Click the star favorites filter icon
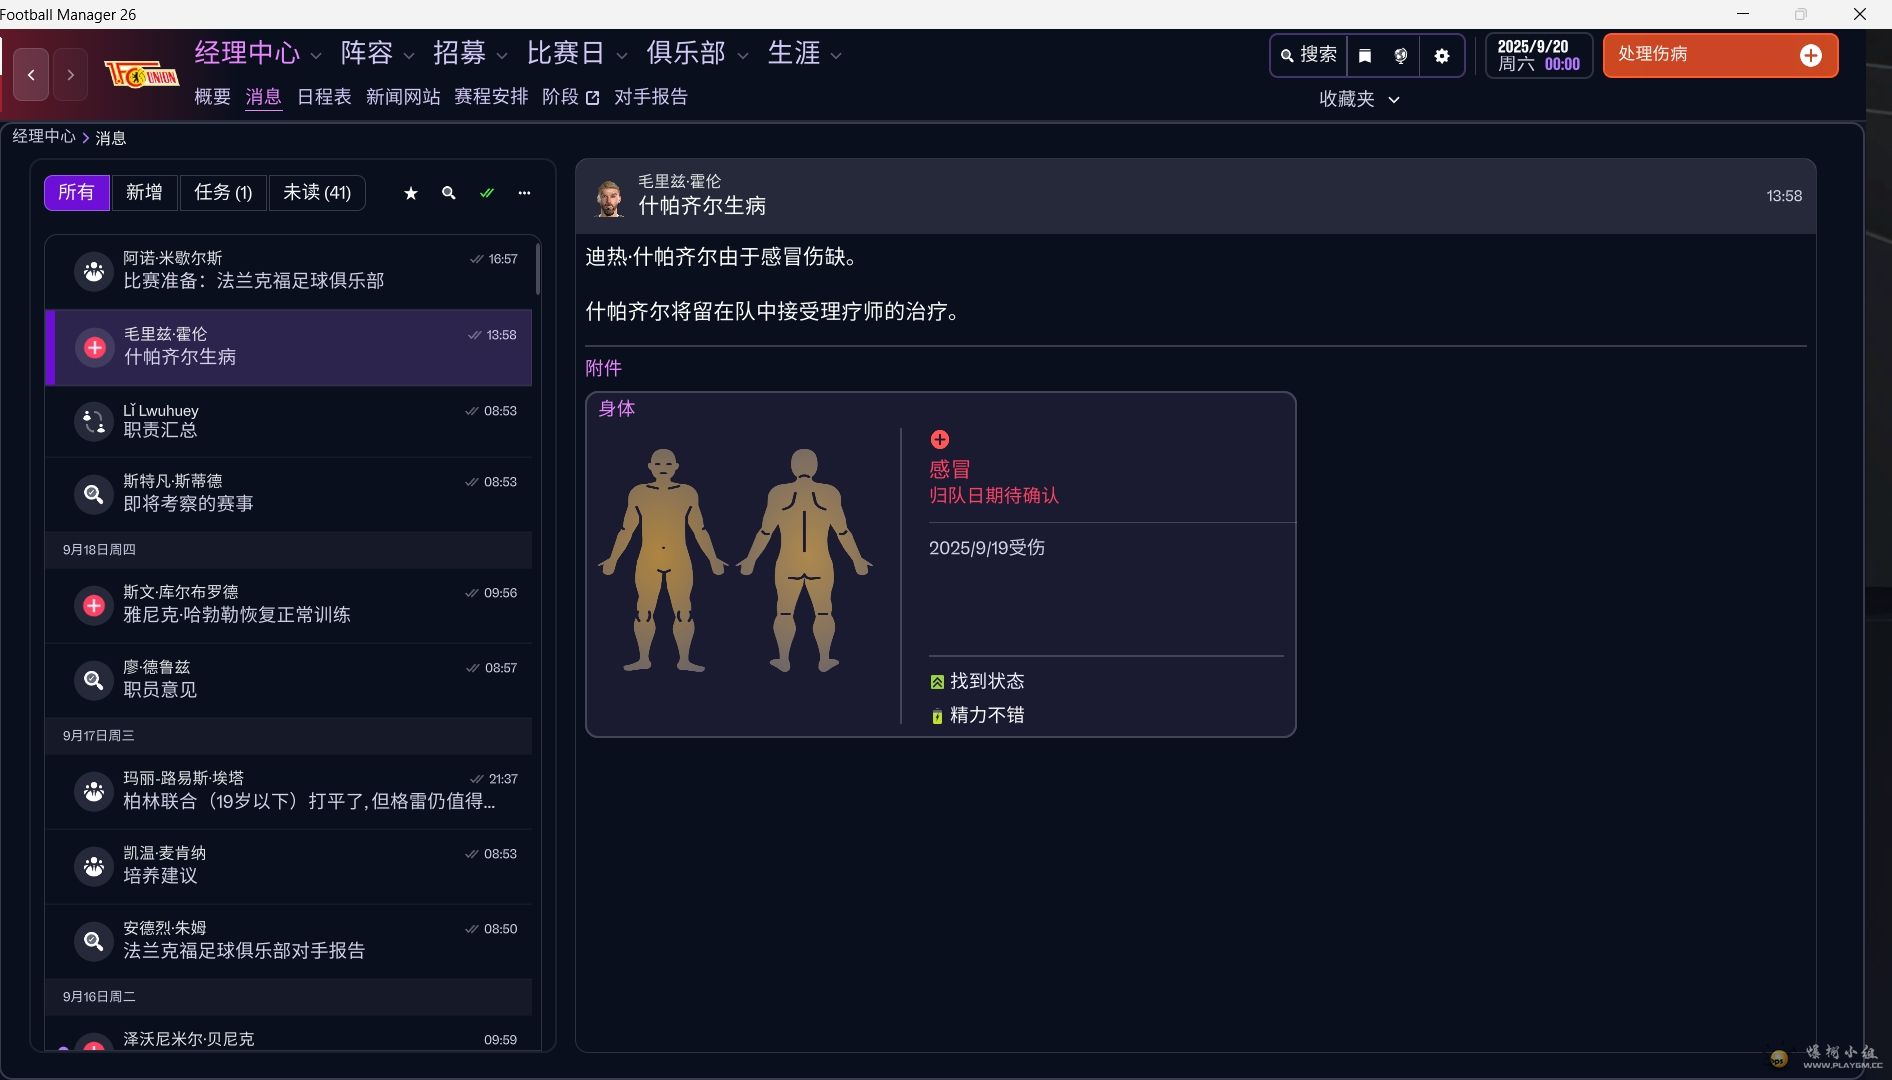The image size is (1892, 1080). click(410, 193)
